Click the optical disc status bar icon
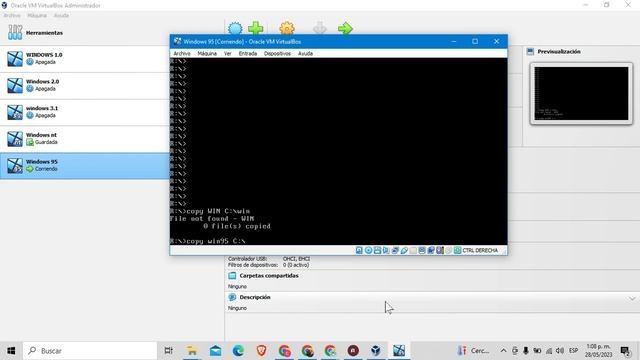This screenshot has height=360, width=640. 369,250
